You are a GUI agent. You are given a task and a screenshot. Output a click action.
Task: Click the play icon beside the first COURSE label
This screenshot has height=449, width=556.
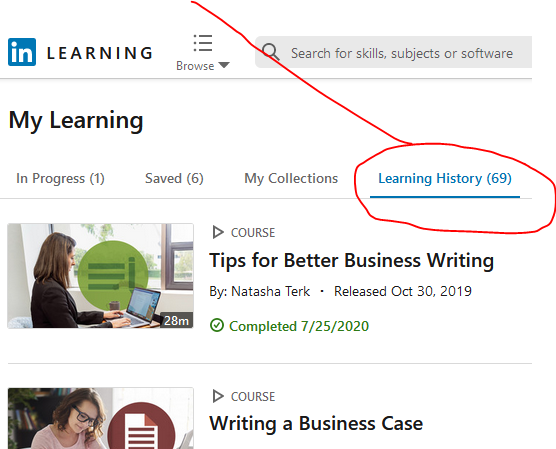click(x=218, y=233)
